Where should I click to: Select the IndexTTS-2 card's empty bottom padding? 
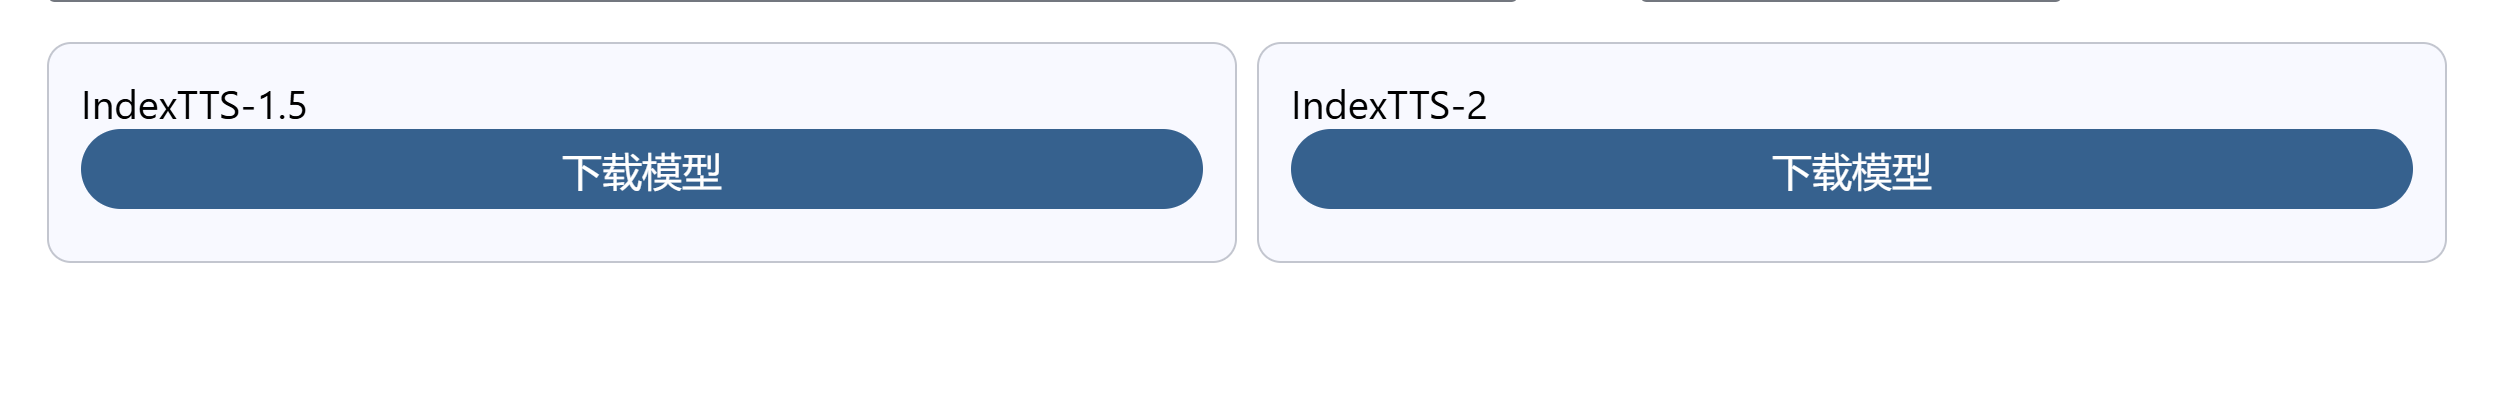(x=1851, y=236)
